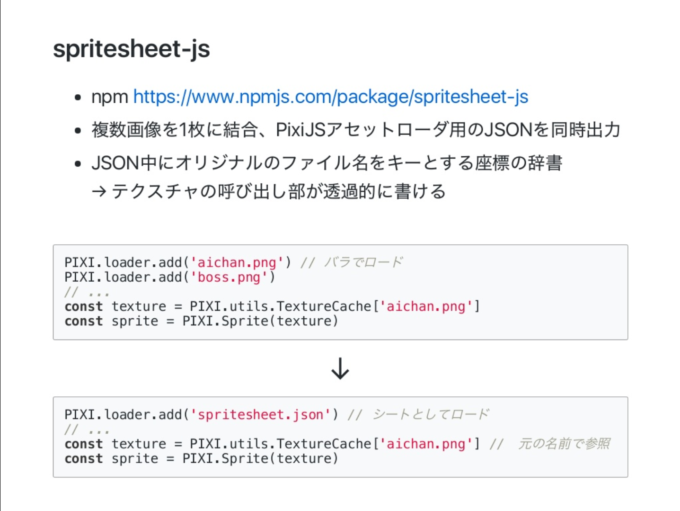Click the テクスチャの呼び出し部 arrow line
This screenshot has height=511, width=680.
click(269, 191)
